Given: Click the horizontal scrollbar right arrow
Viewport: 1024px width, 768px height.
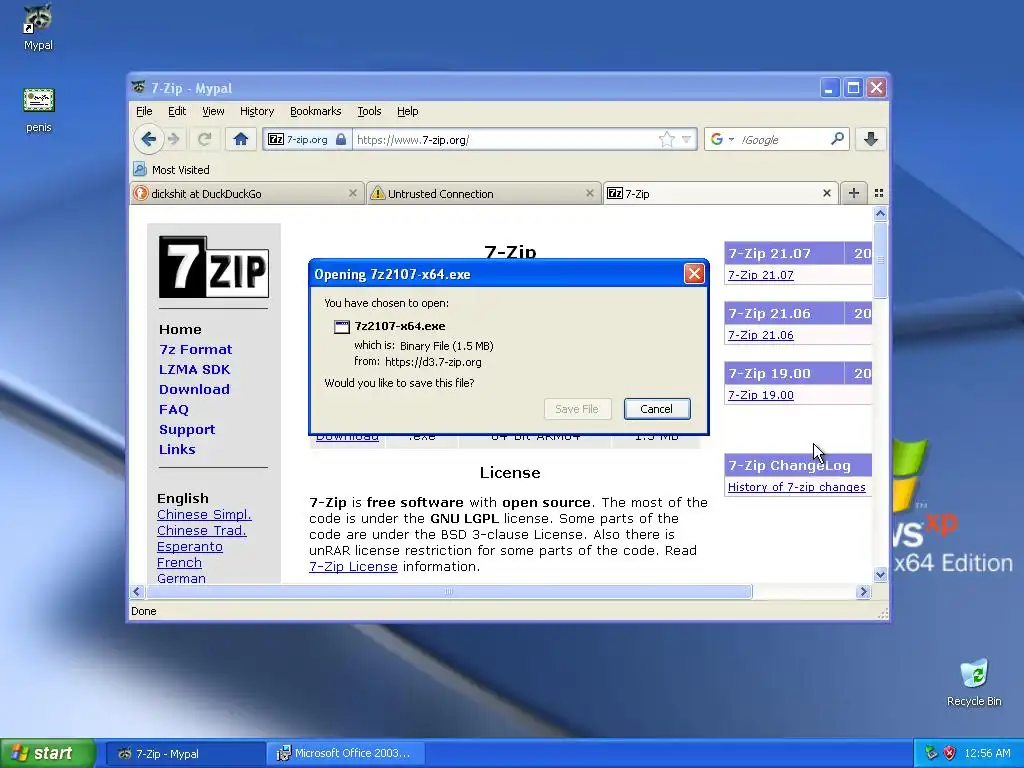Looking at the screenshot, I should click(x=863, y=592).
